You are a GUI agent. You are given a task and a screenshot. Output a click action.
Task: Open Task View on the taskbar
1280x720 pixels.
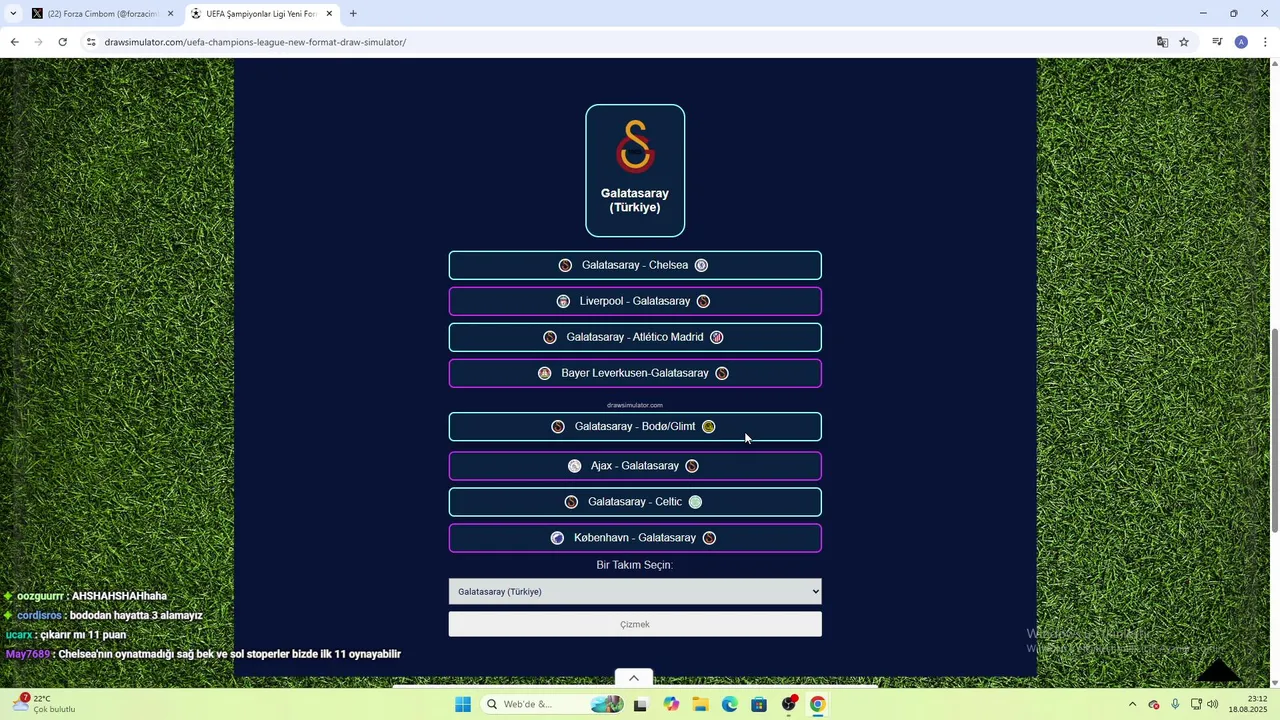pyautogui.click(x=640, y=704)
